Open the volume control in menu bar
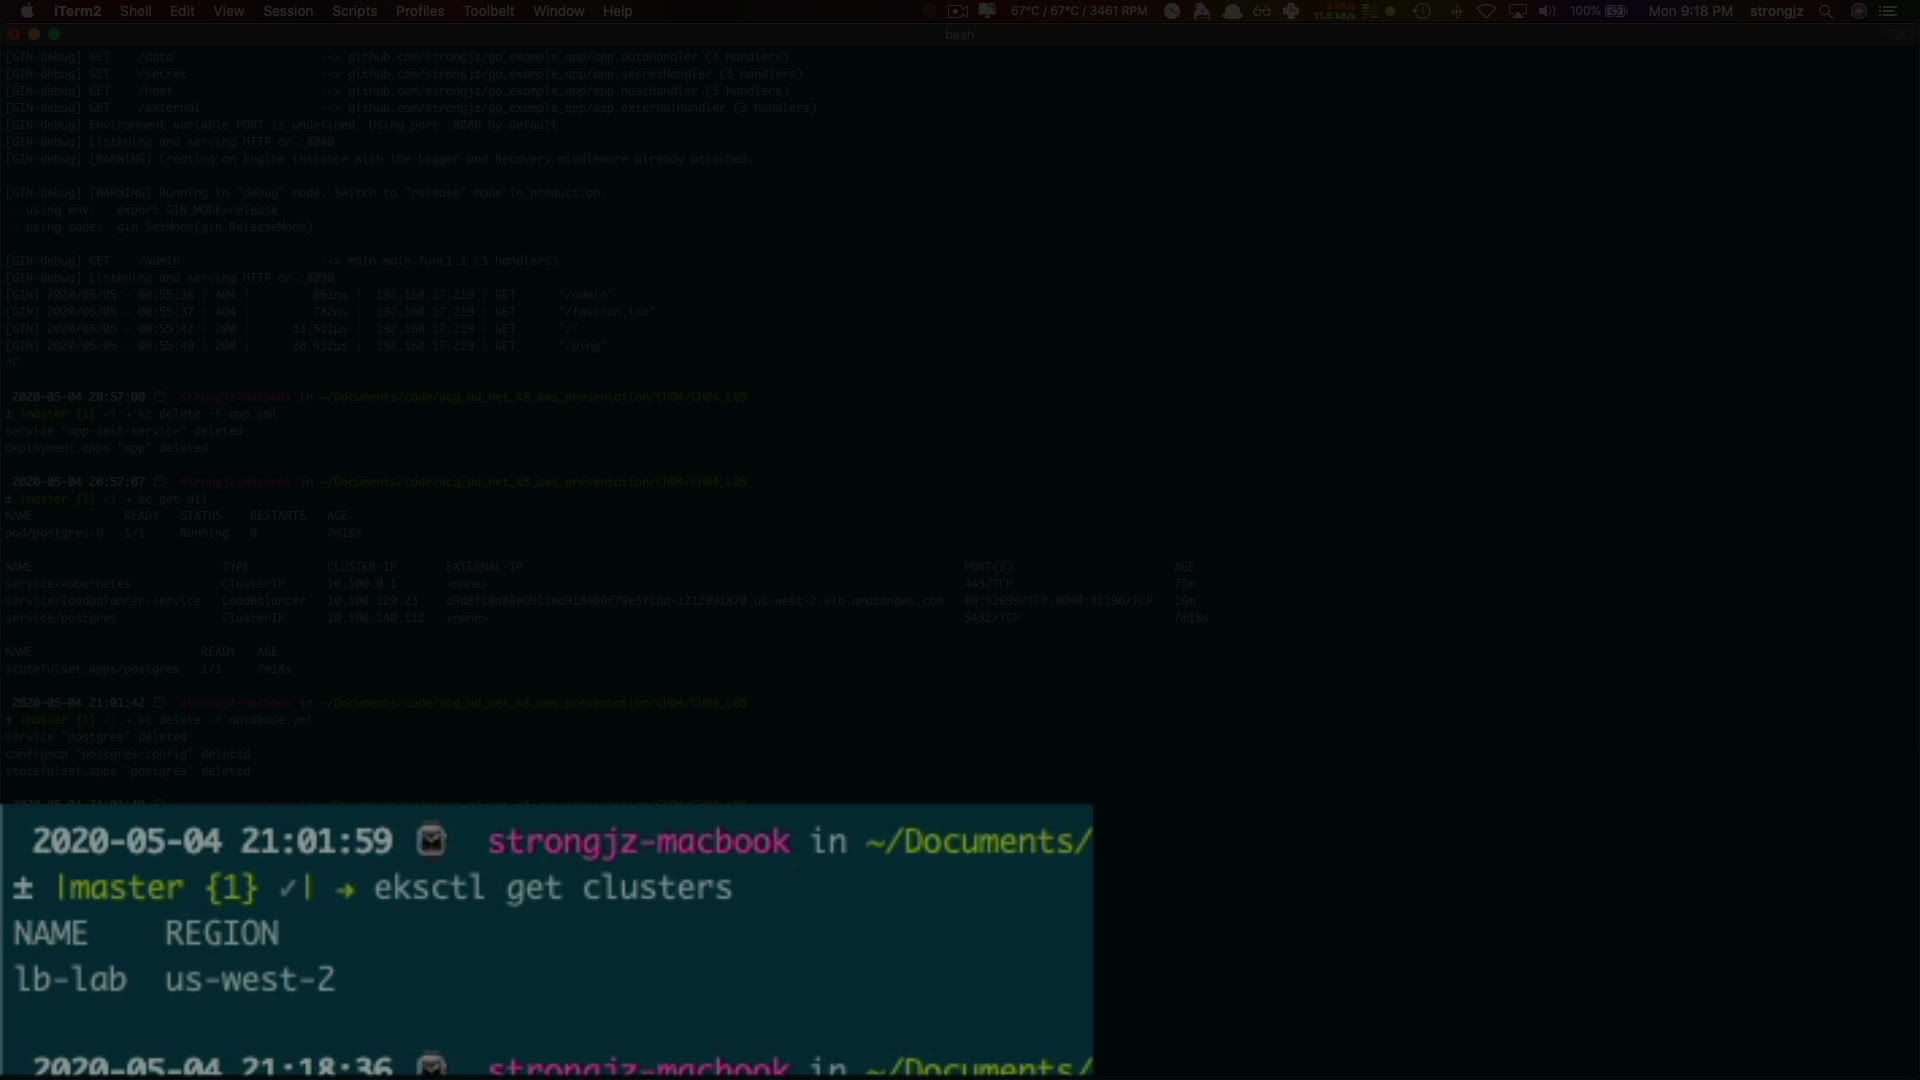This screenshot has height=1080, width=1920. (1547, 11)
